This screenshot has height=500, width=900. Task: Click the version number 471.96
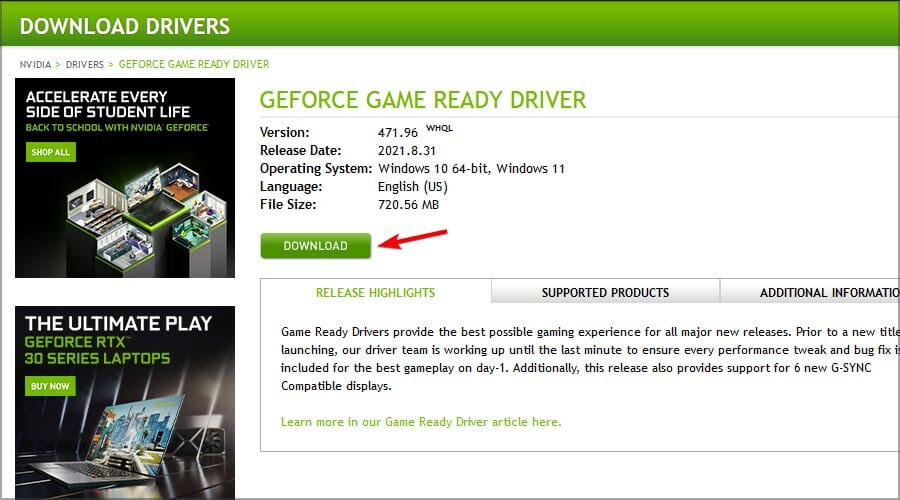(397, 133)
